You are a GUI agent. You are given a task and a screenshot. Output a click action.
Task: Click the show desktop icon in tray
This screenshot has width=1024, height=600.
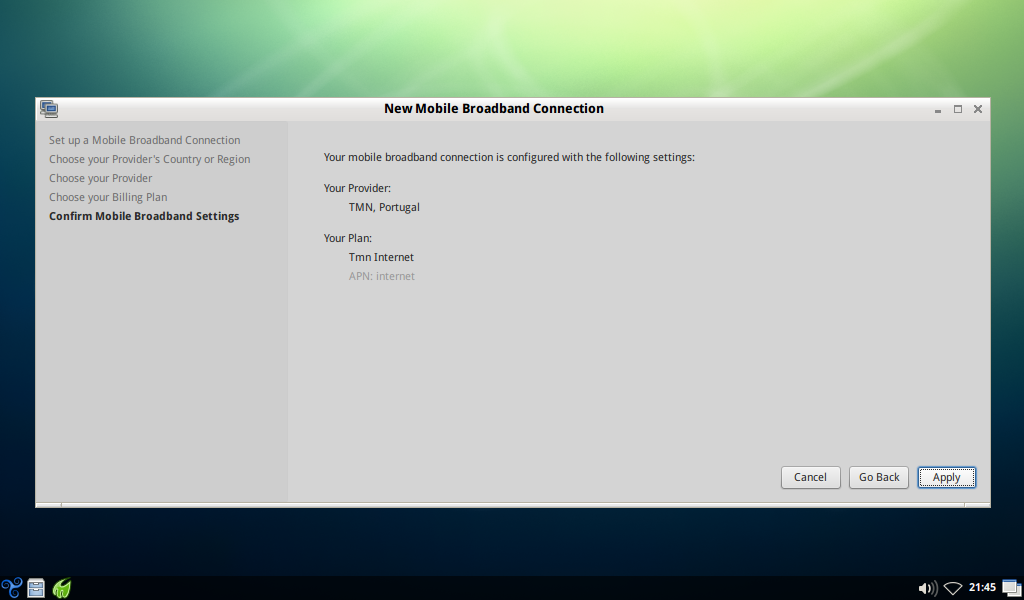[x=1012, y=588]
